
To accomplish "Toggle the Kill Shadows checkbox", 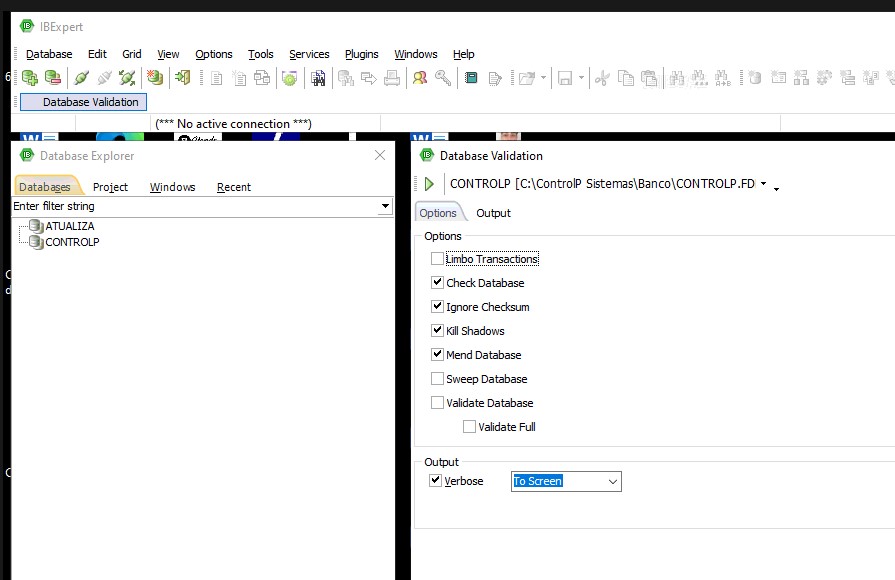I will [x=437, y=331].
